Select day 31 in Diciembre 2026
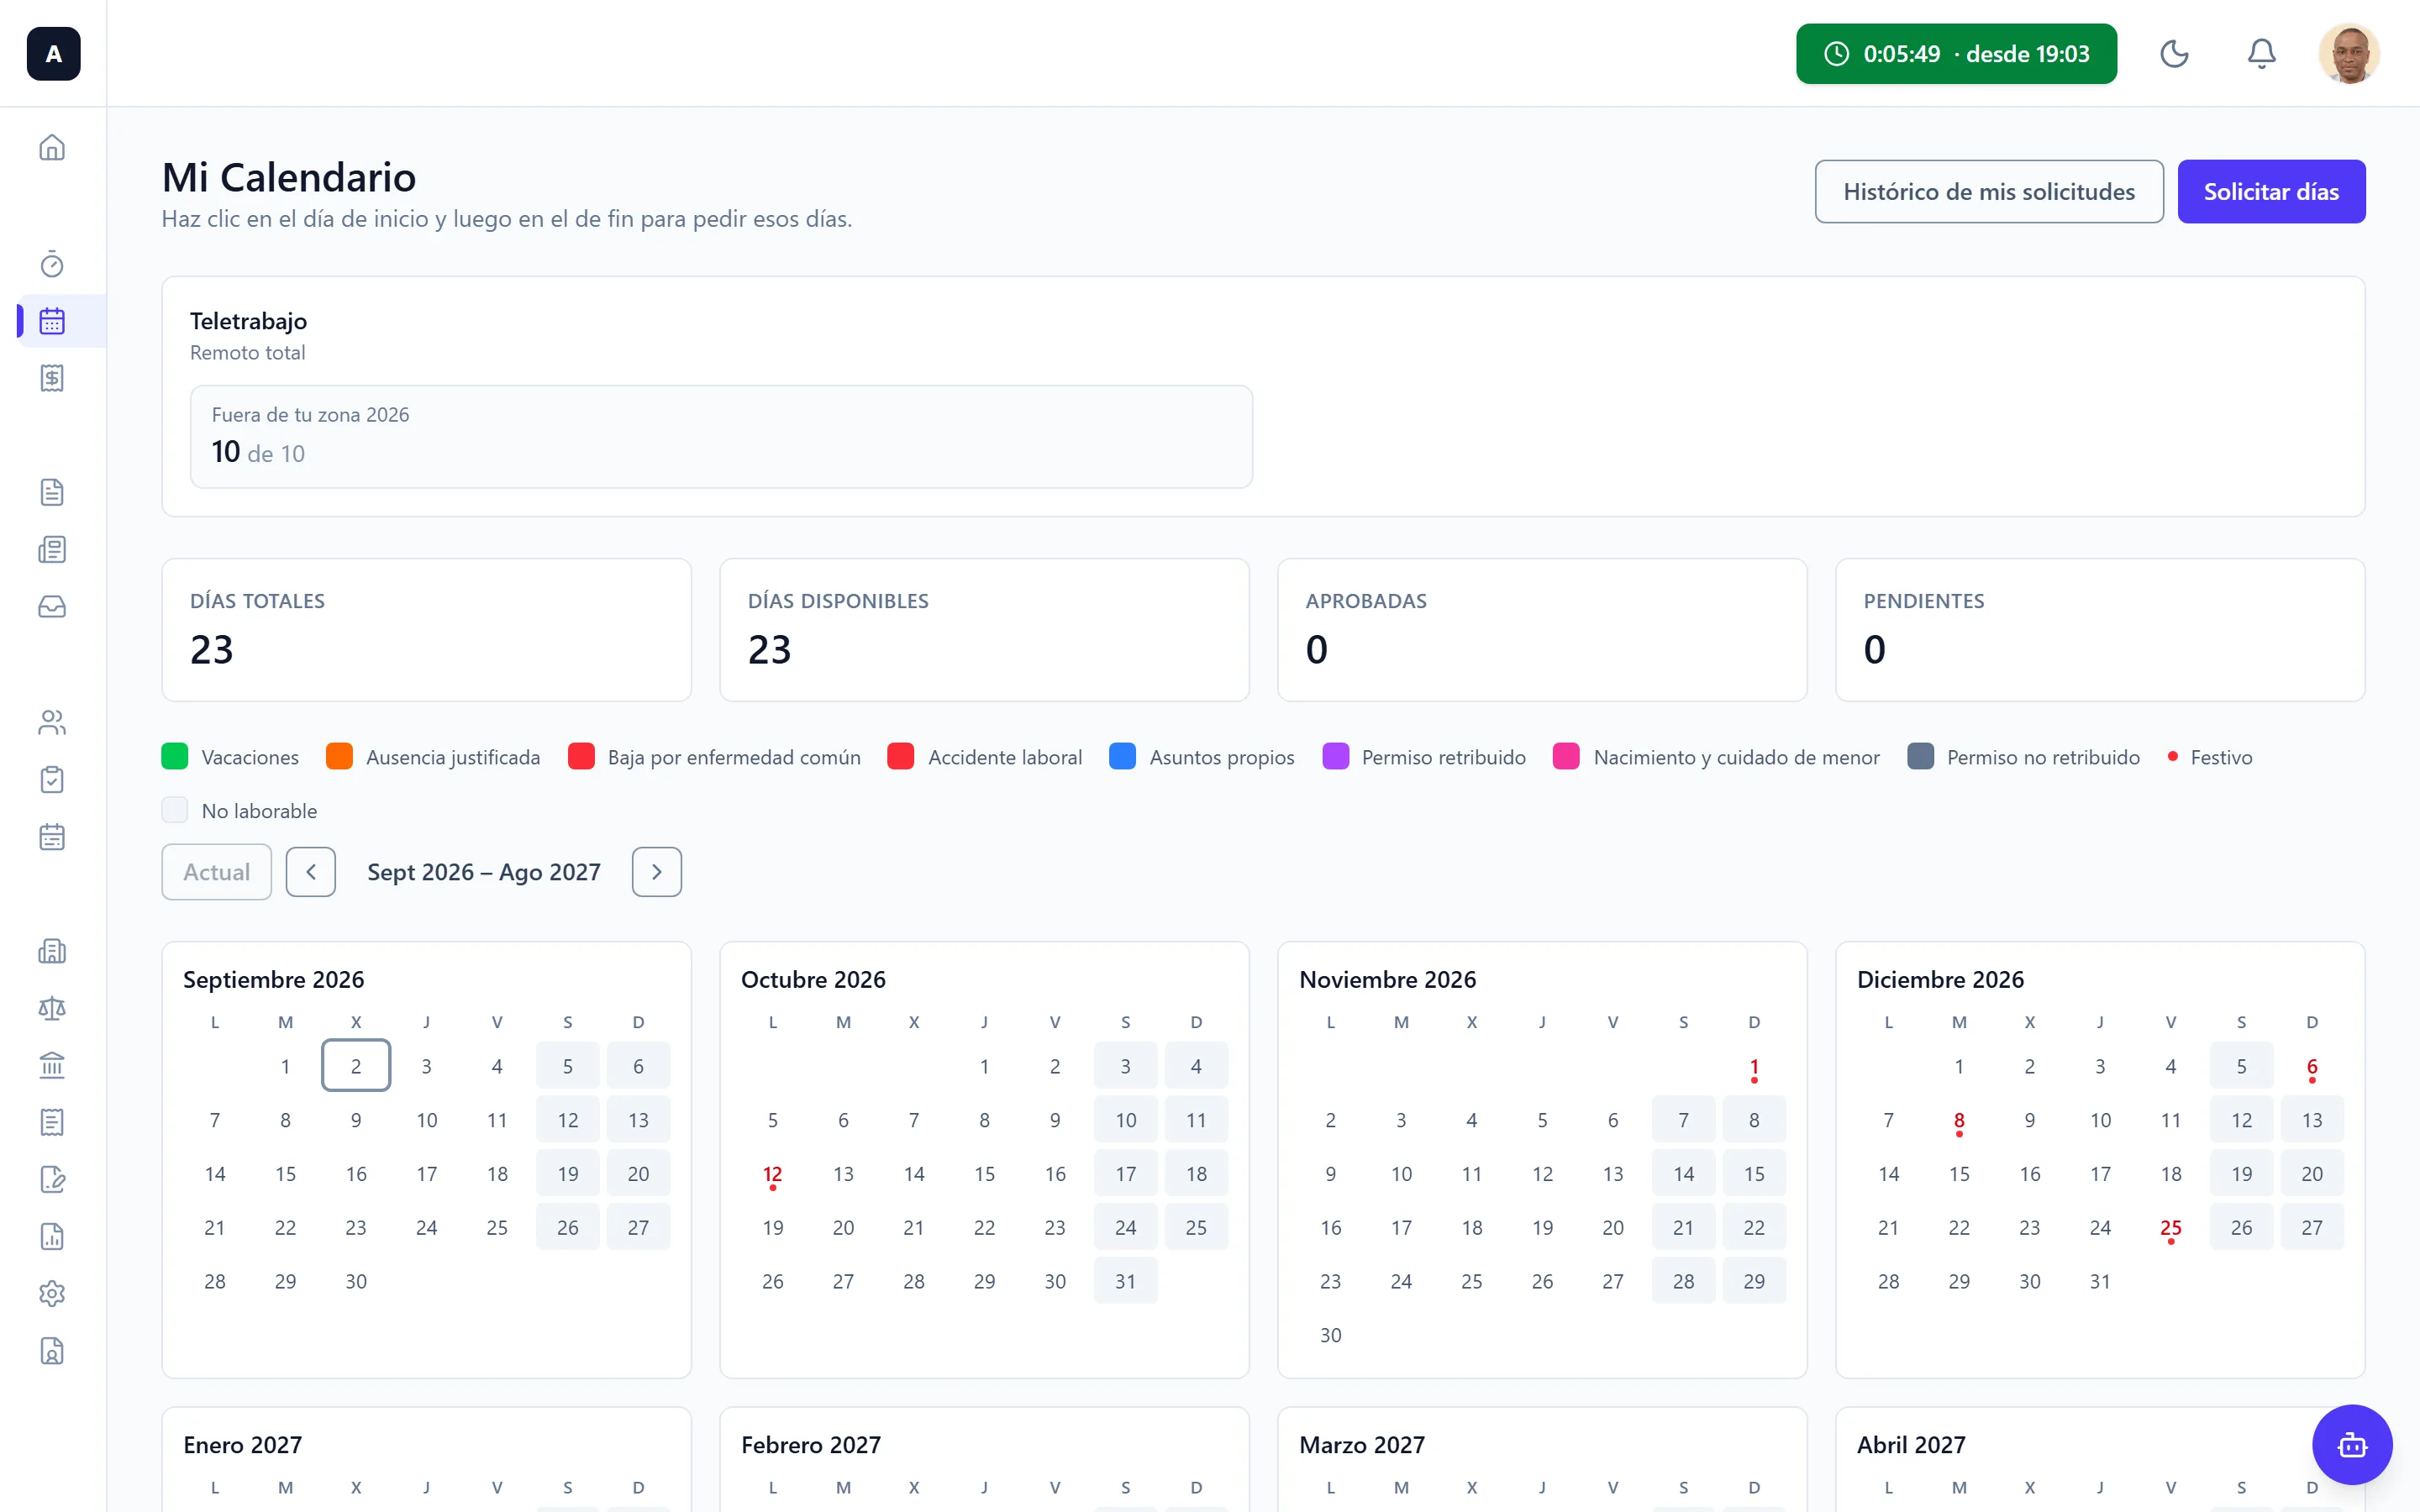The image size is (2420, 1512). click(2100, 1281)
